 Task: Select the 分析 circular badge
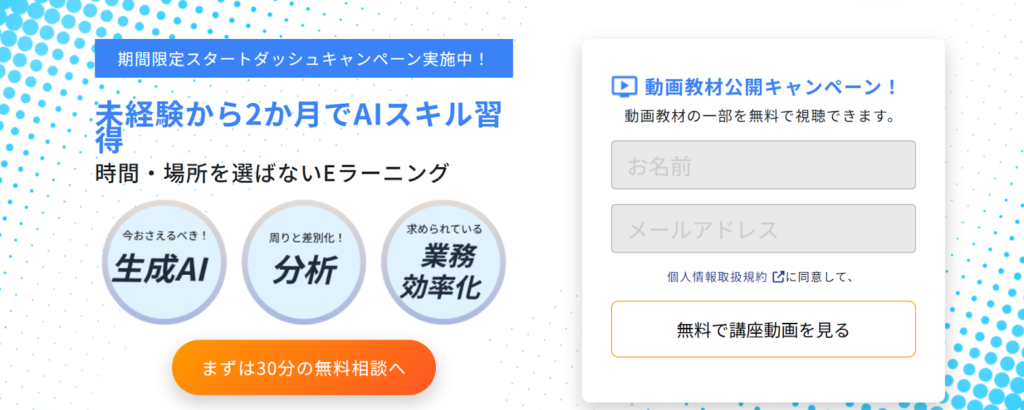click(x=303, y=264)
